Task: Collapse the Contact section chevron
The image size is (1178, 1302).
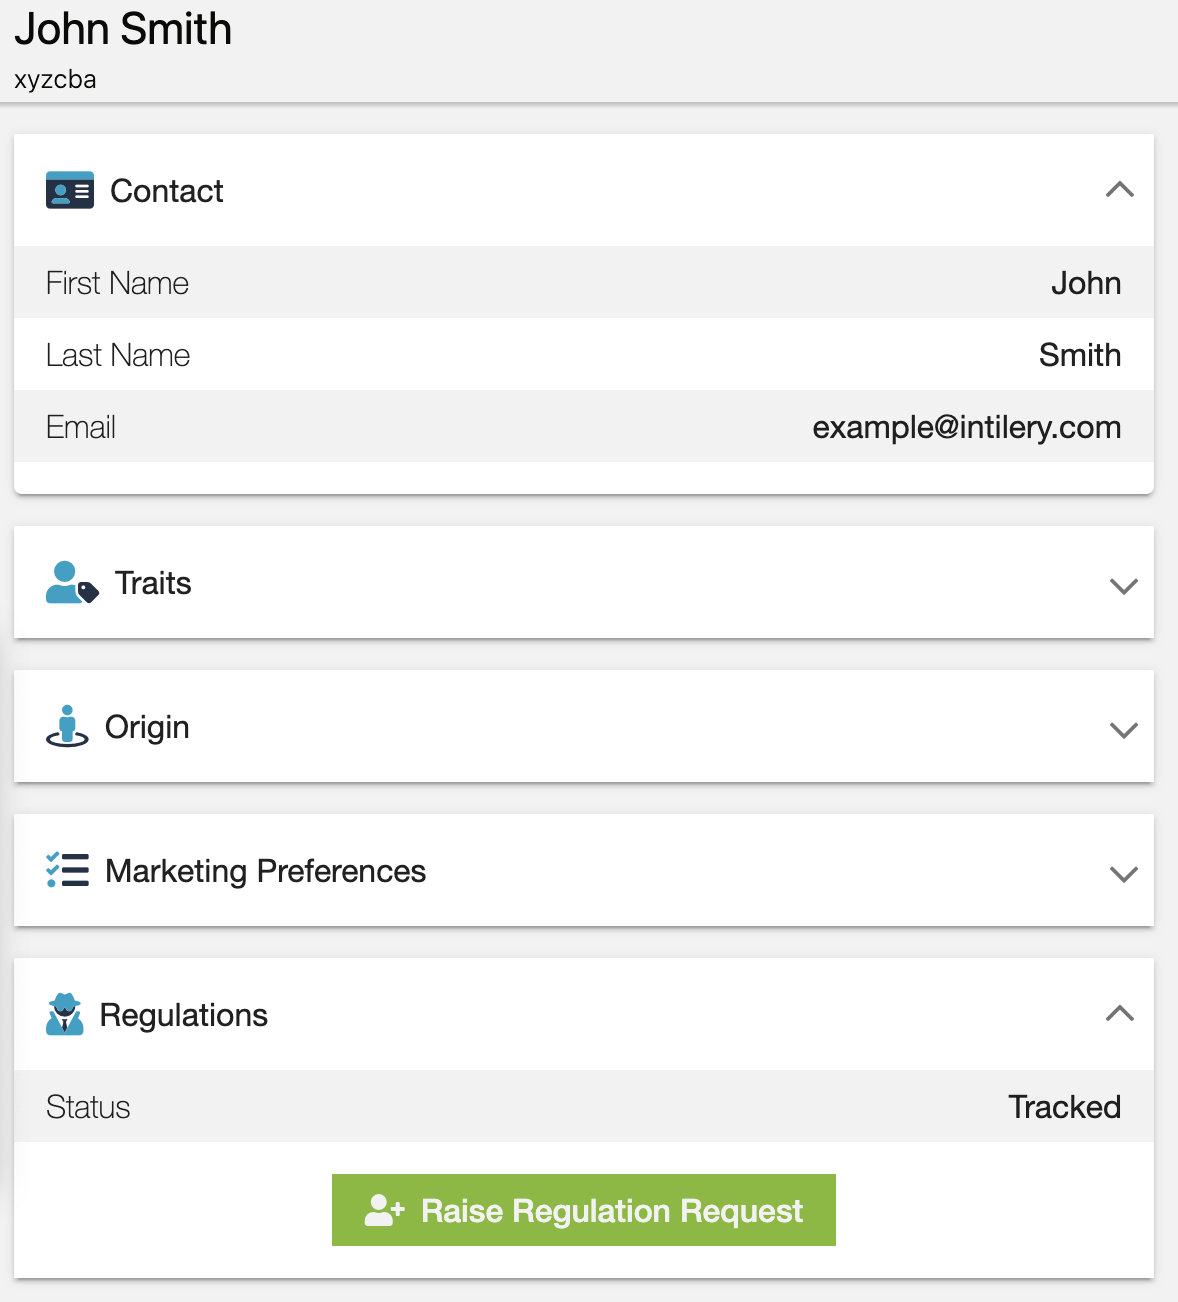Action: click(1120, 190)
